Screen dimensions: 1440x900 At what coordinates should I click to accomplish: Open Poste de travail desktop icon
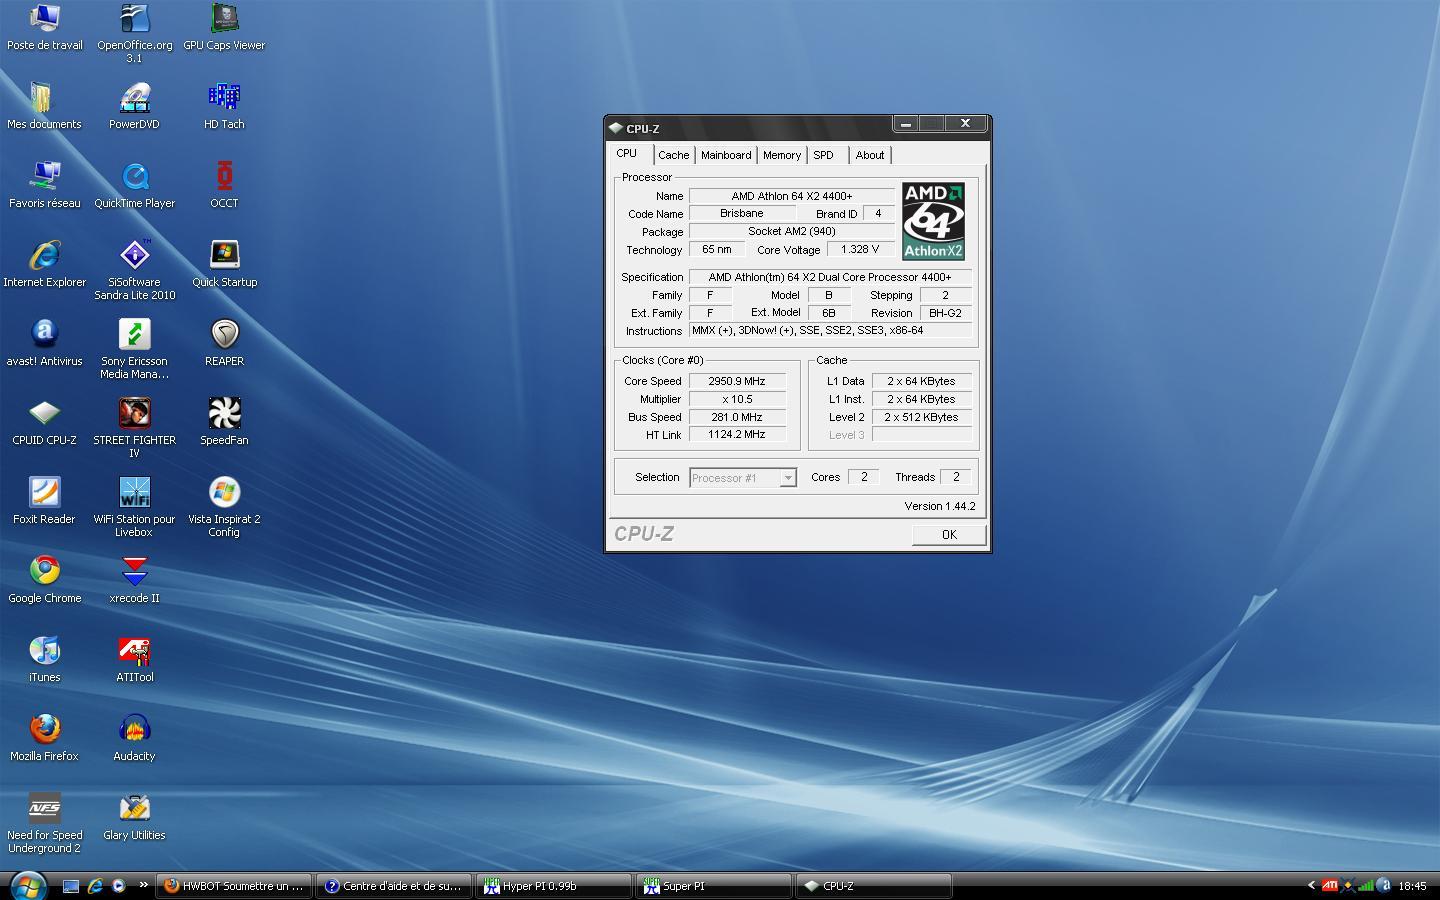[x=45, y=27]
